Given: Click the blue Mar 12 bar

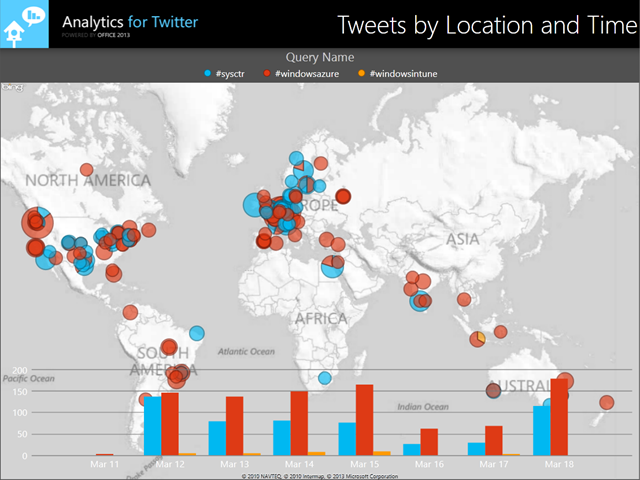Looking at the screenshot, I should 152,426.
